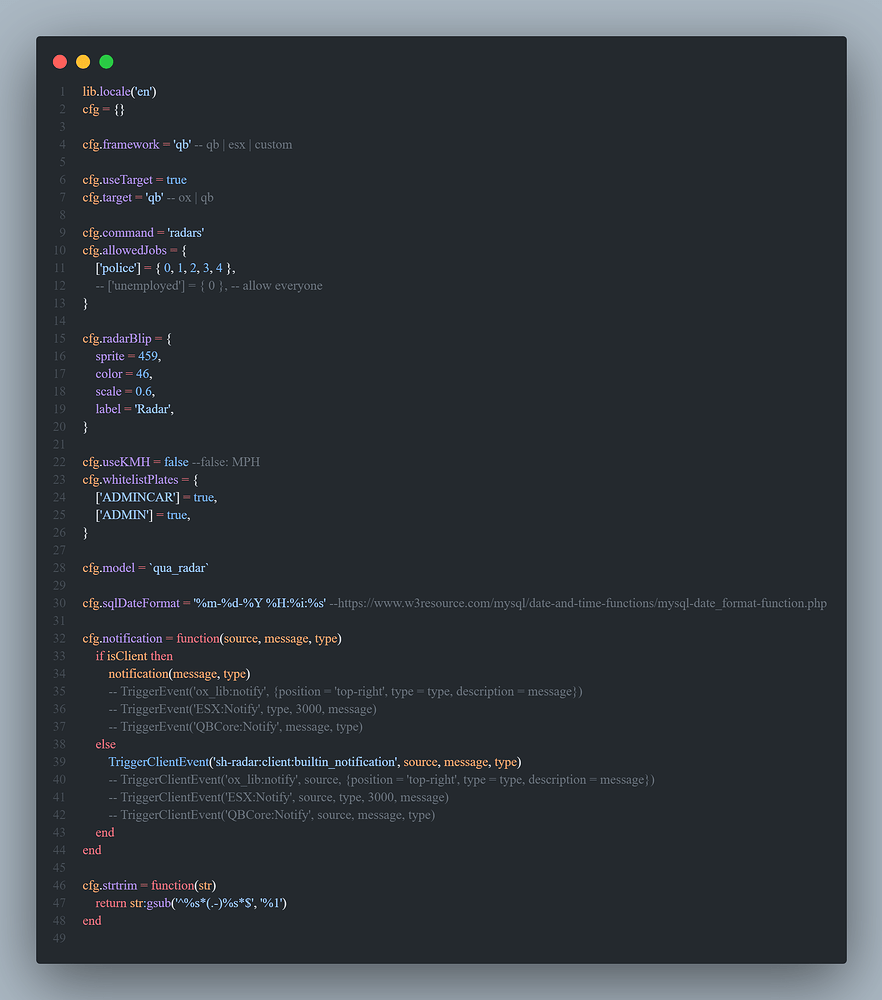Click the yellow minimize window dot
882x1000 pixels.
click(83, 62)
